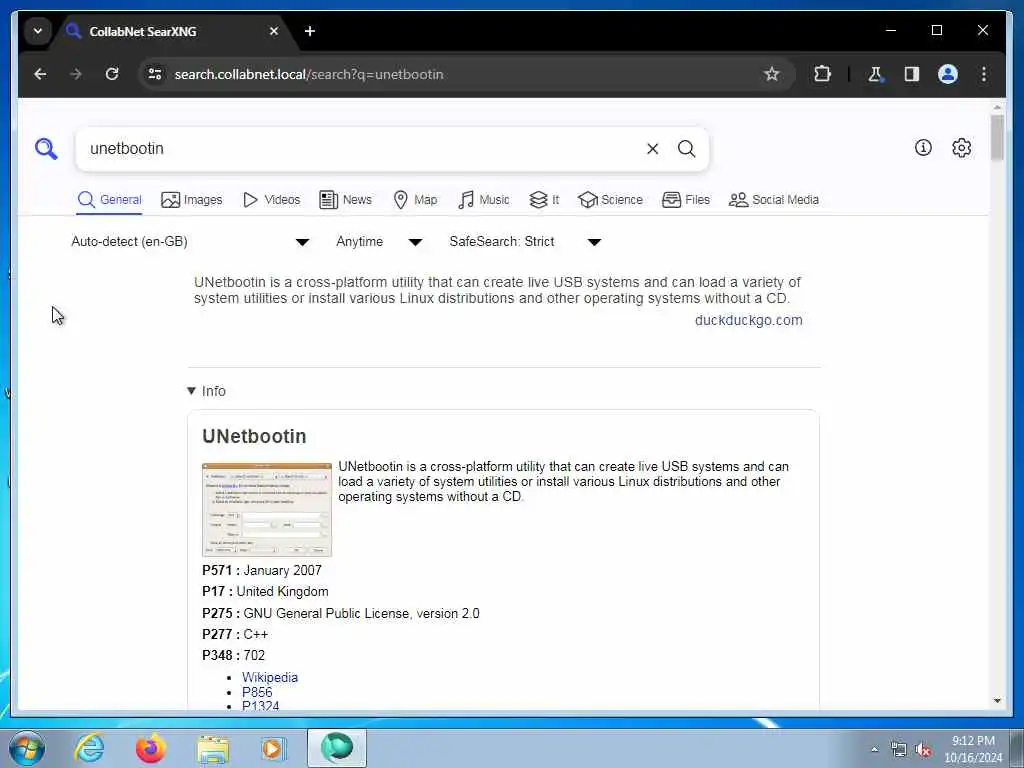This screenshot has width=1024, height=768.
Task: Switch to Map search tab
Action: click(x=415, y=200)
